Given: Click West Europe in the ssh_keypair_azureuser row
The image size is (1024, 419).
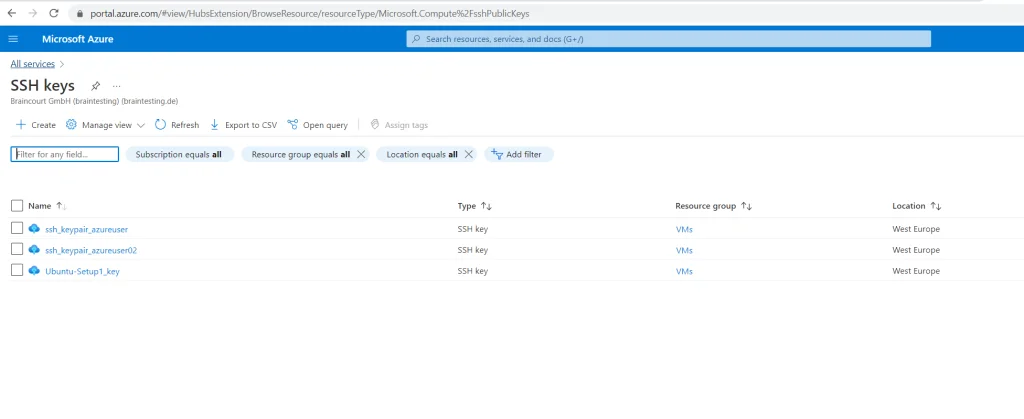Looking at the screenshot, I should tap(916, 229).
